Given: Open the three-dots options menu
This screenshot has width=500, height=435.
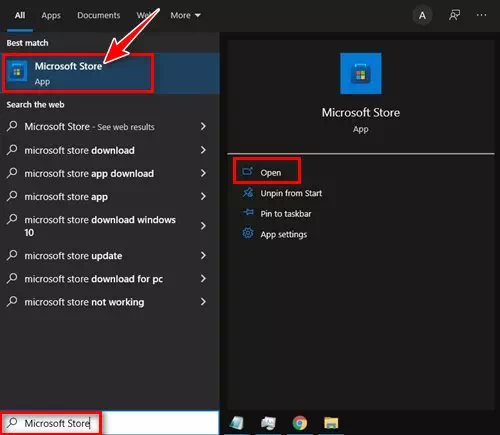Looking at the screenshot, I should click(x=481, y=15).
